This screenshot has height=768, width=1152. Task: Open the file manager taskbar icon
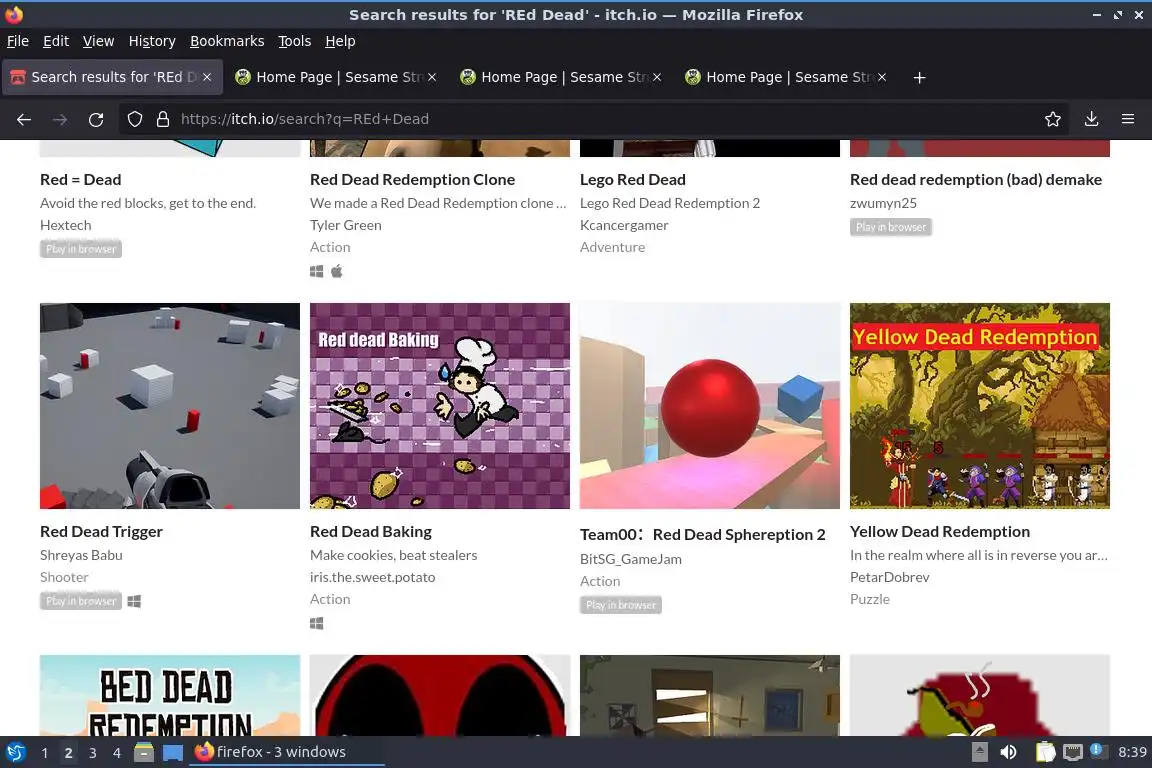[x=144, y=752]
